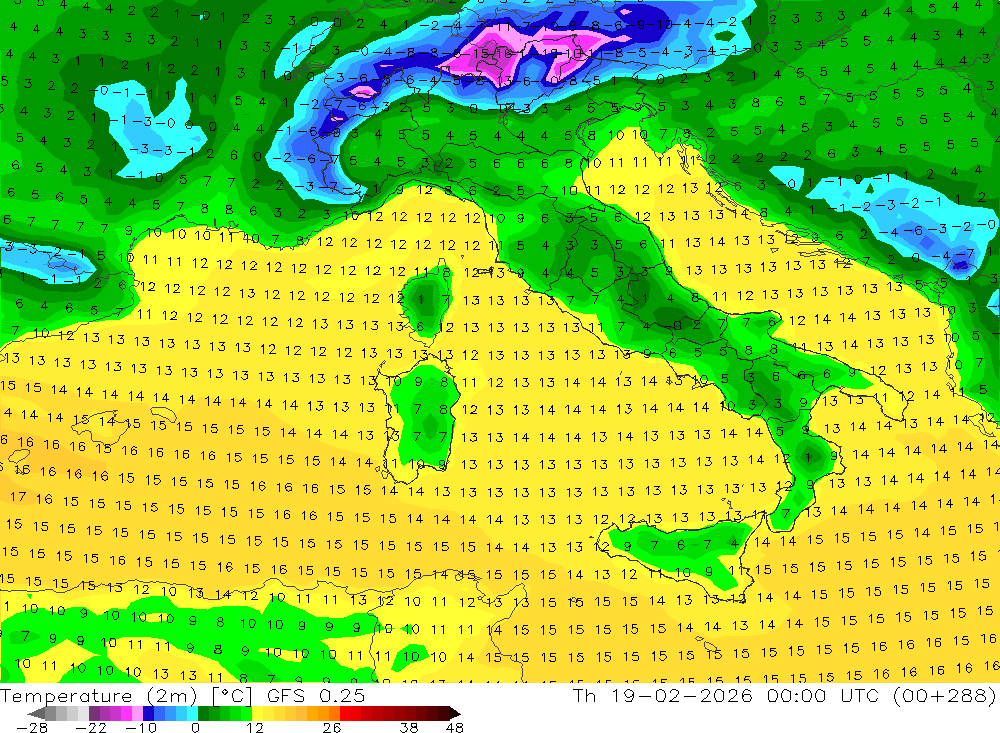
Task: Pick the dark green swatch right of 0
Action: pos(203,713)
